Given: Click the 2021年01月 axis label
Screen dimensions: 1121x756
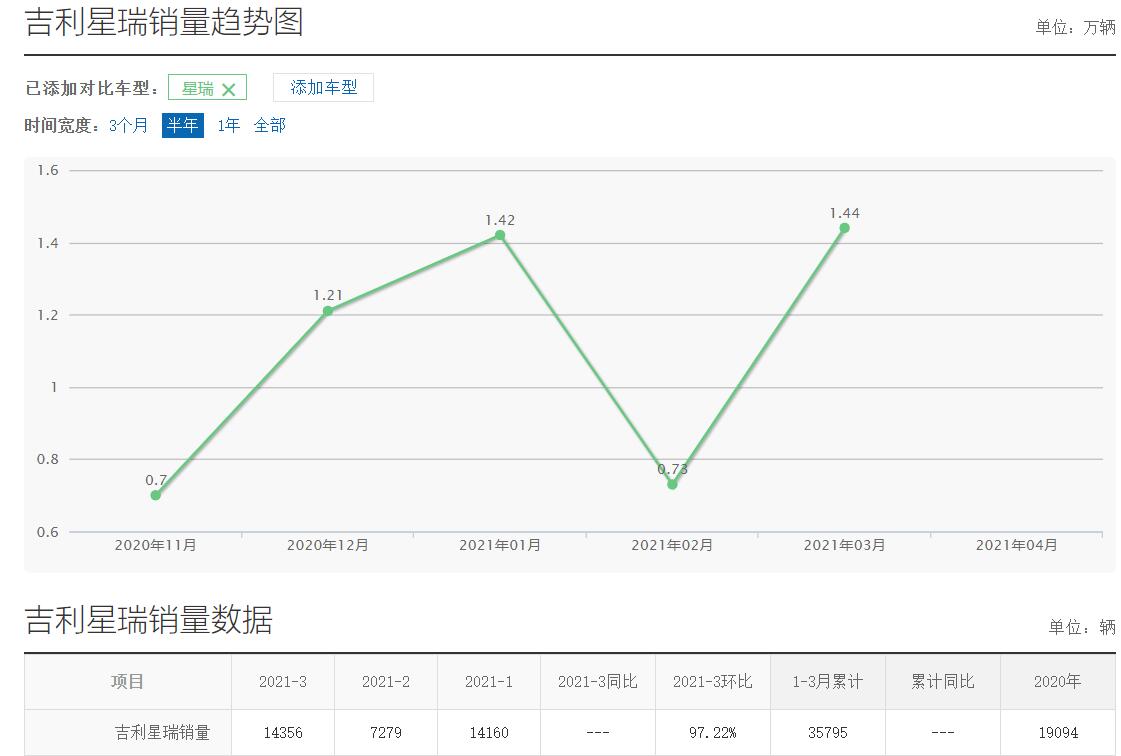Looking at the screenshot, I should click(x=500, y=546).
